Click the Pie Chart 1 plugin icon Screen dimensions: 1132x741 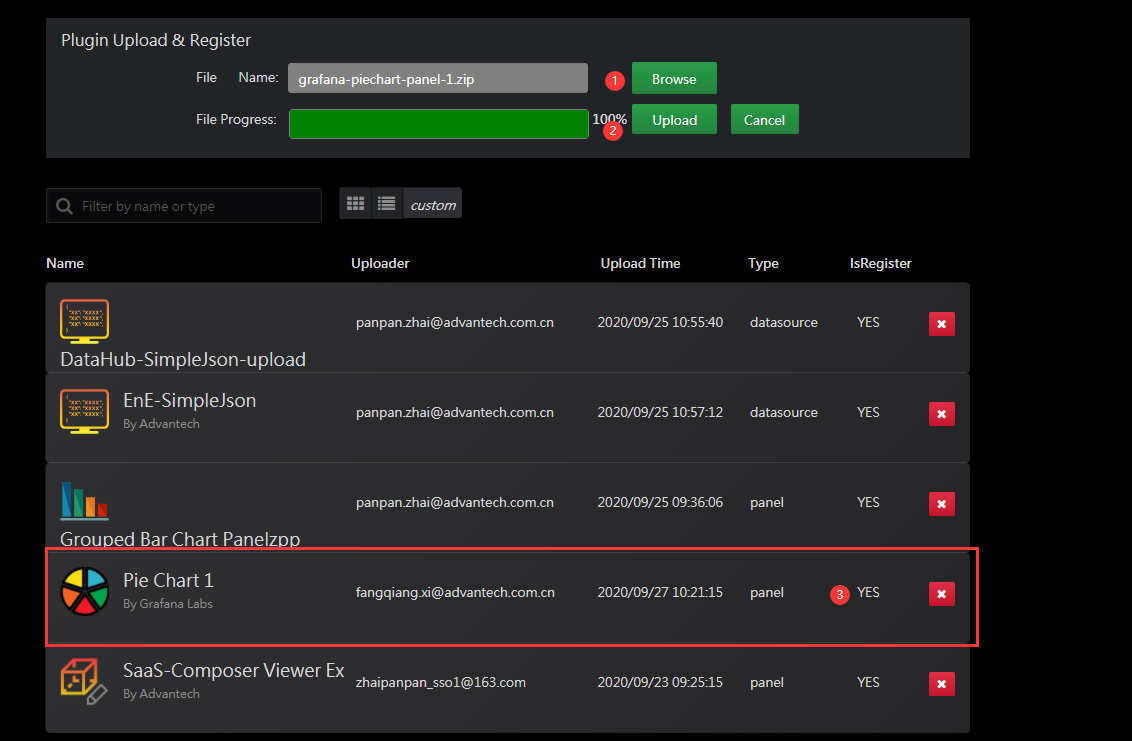pyautogui.click(x=84, y=592)
